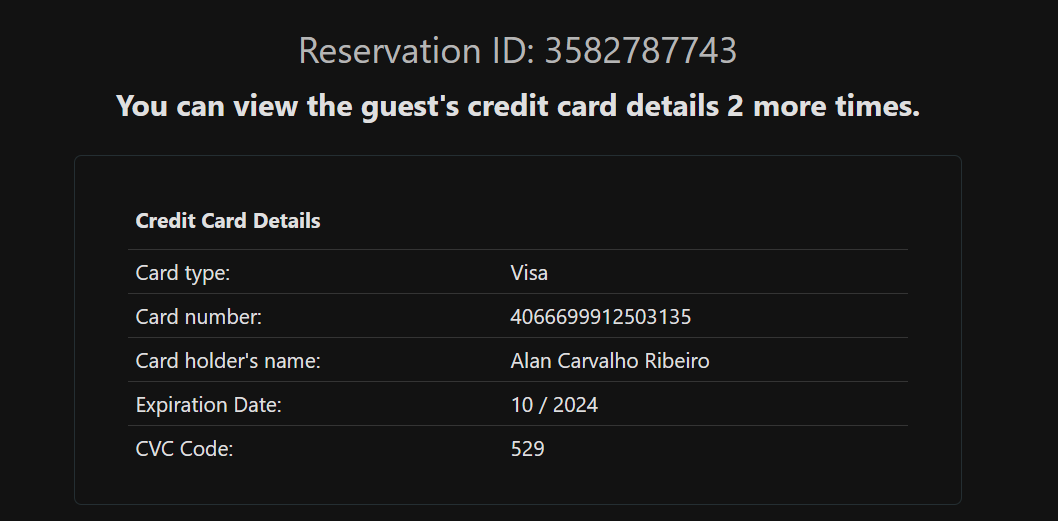
Task: Click the words "2 more times" in the notice
Action: [x=823, y=105]
